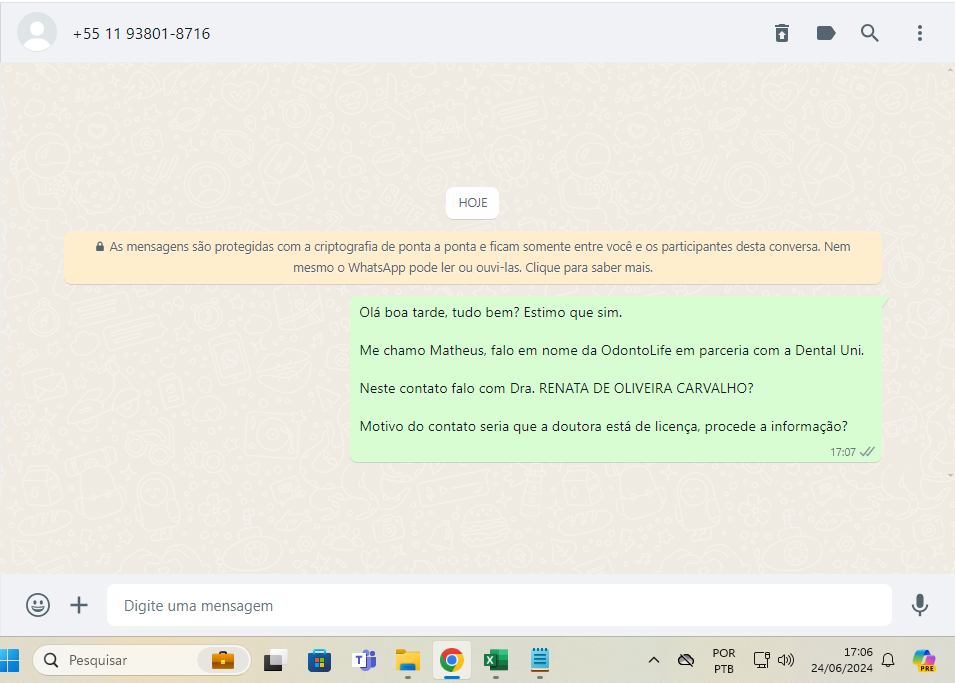The width and height of the screenshot is (955, 683).
Task: Switch to Google Chrome on taskbar
Action: [x=452, y=660]
